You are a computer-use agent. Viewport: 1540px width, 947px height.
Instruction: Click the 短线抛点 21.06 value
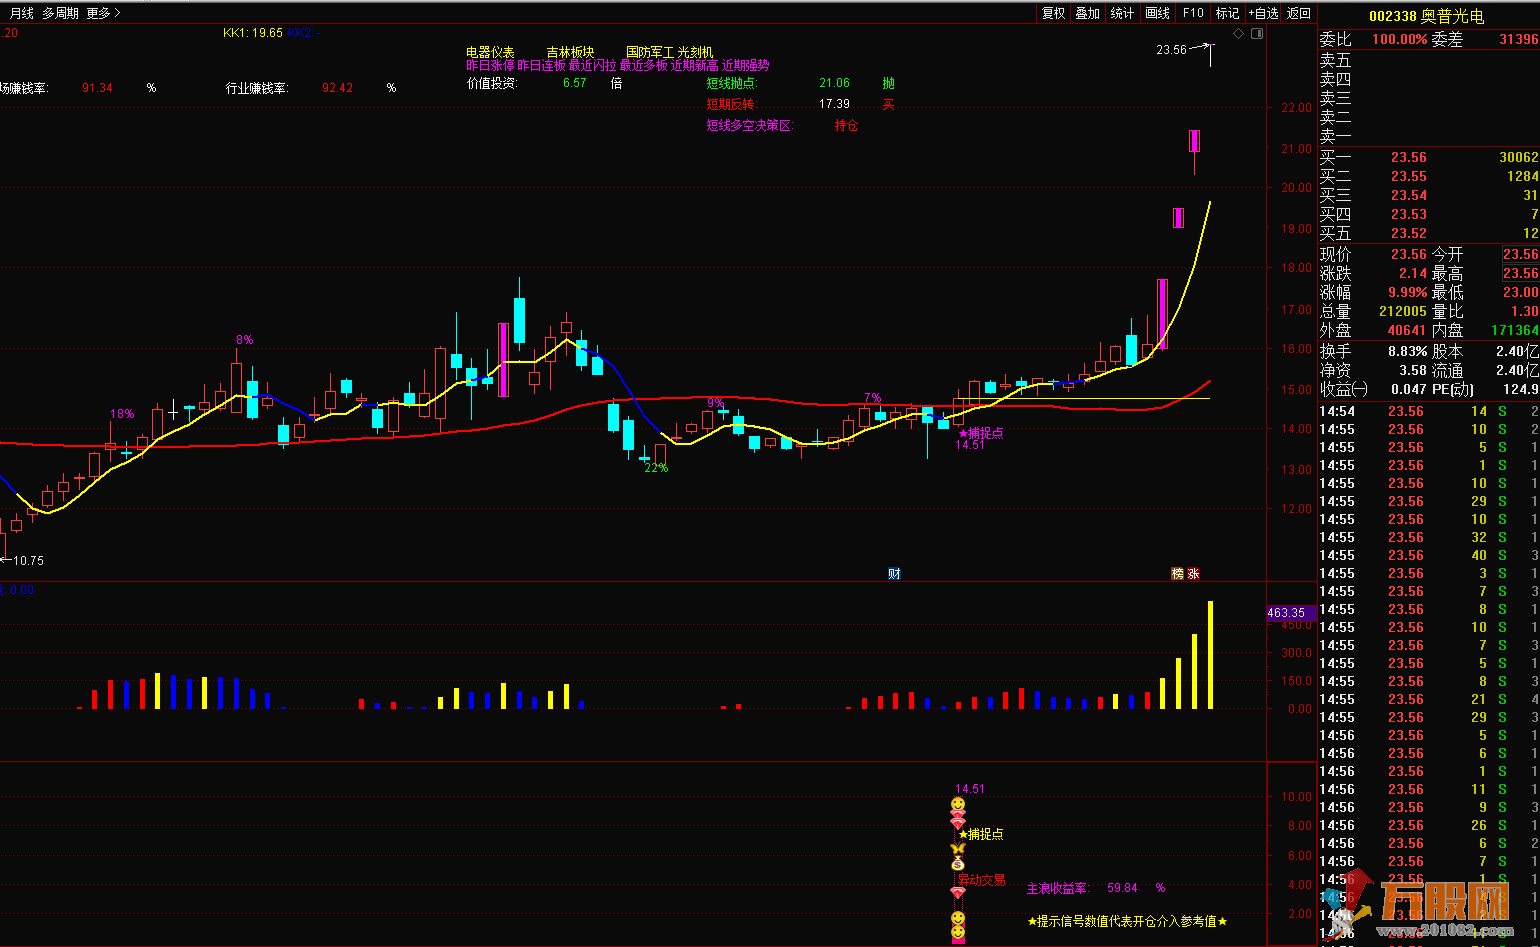834,83
